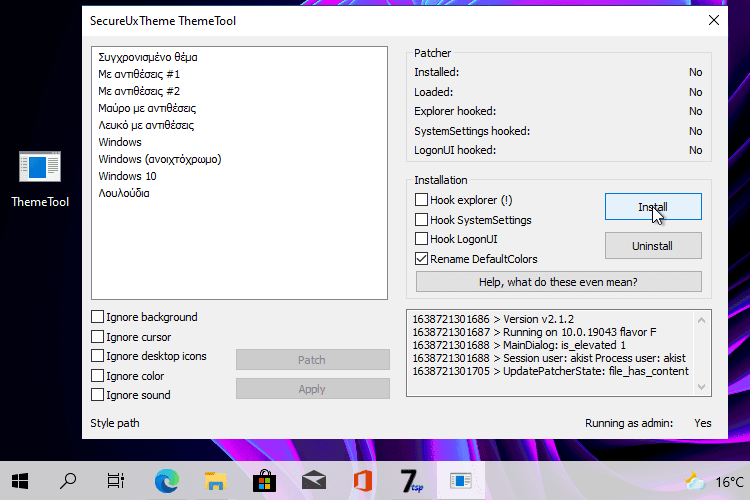Open the ThemeTool desktop shortcut icon
The width and height of the screenshot is (750, 500).
pos(40,178)
